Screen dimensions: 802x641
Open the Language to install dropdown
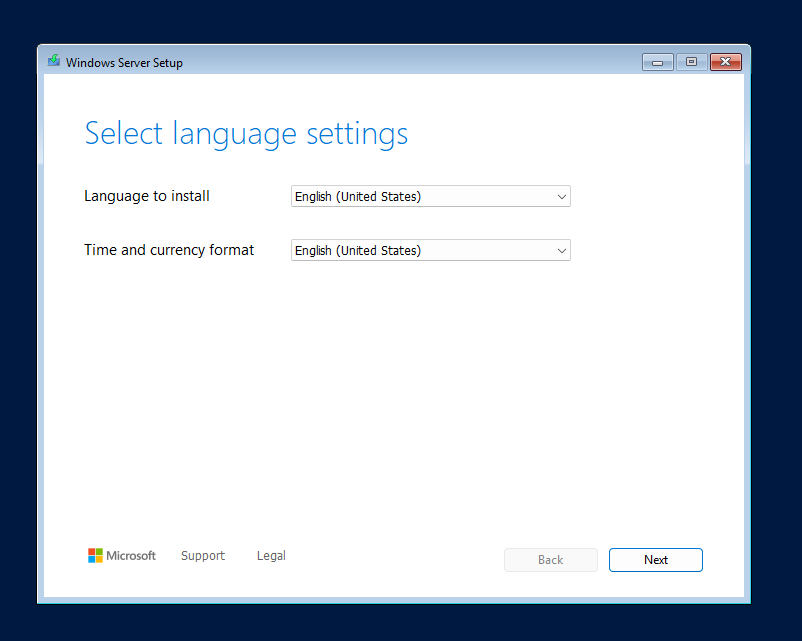(x=431, y=196)
